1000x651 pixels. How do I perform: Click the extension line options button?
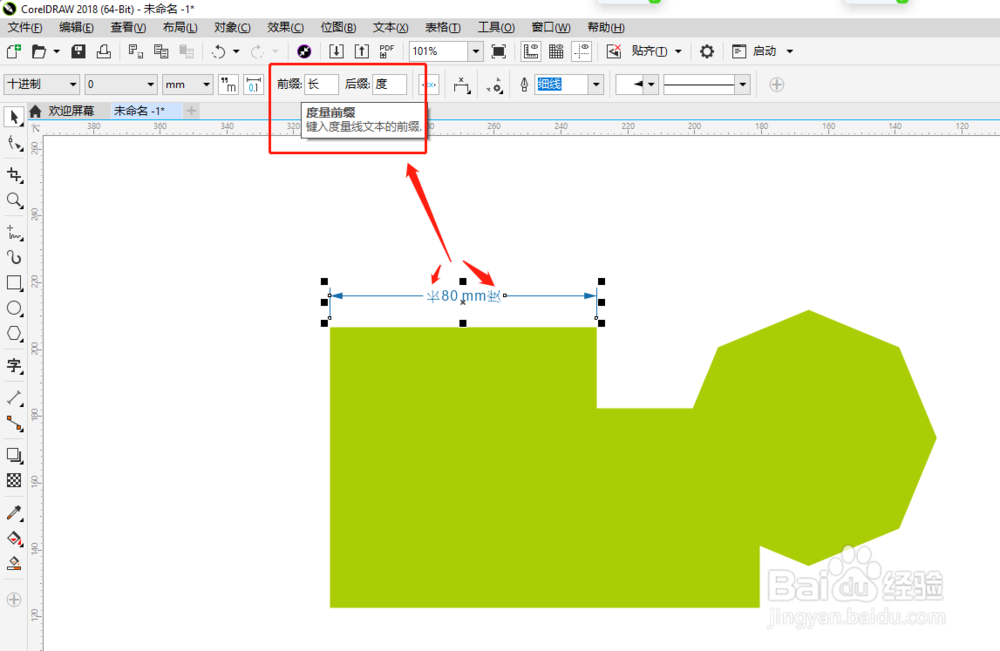pos(494,85)
